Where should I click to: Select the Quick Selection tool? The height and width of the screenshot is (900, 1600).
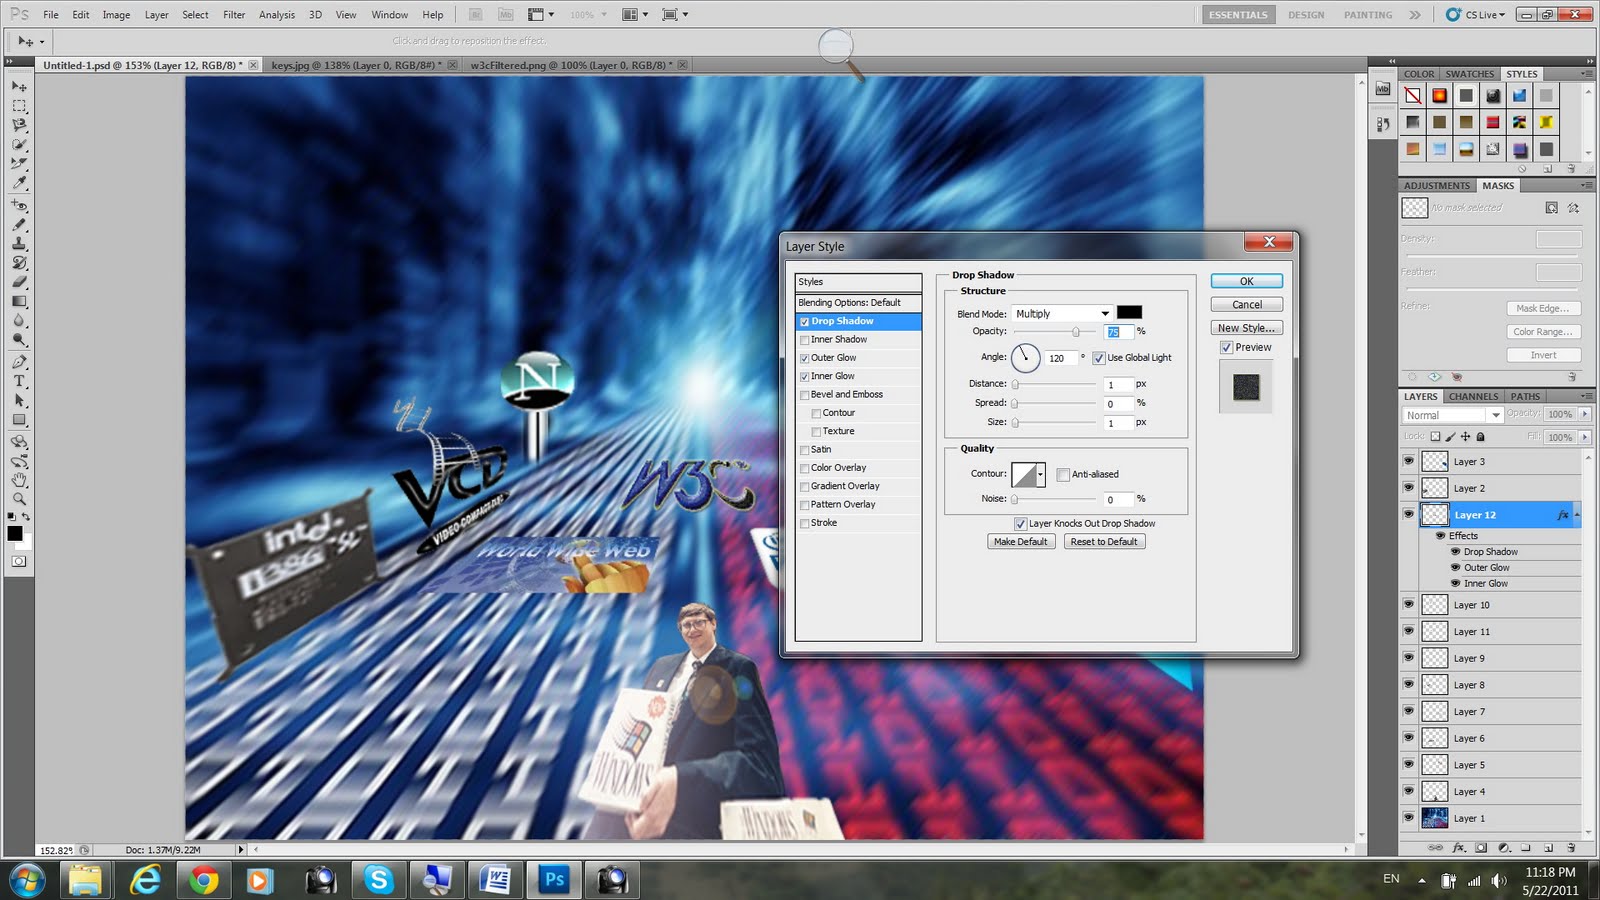pos(19,145)
